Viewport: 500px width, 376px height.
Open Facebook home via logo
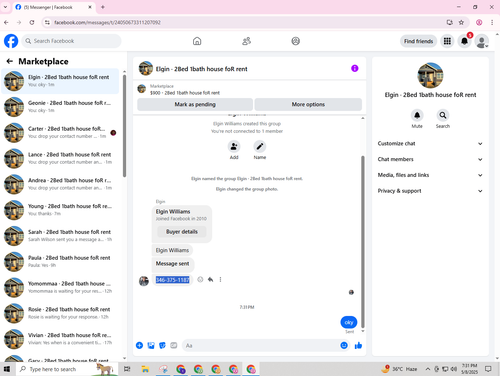pyautogui.click(x=11, y=41)
